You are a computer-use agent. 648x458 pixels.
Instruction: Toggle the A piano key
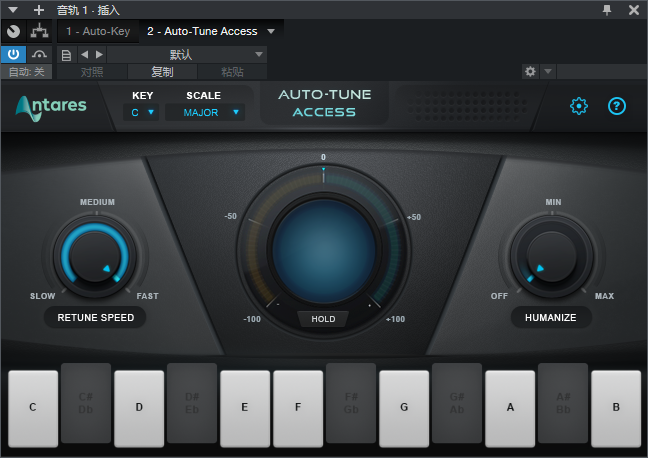point(510,408)
